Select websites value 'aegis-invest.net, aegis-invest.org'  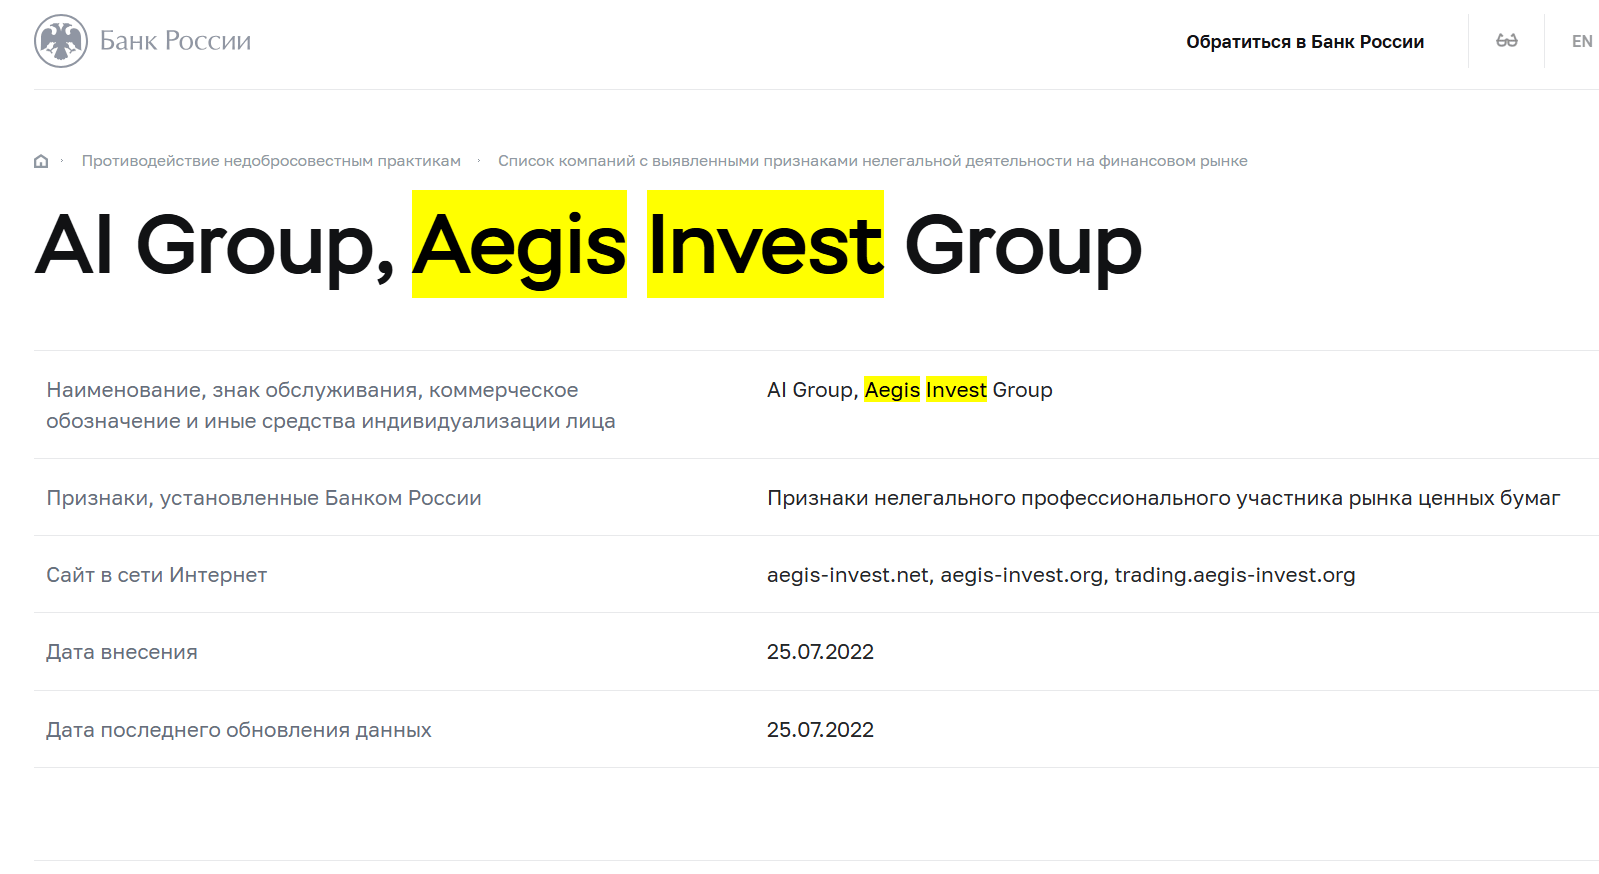click(1061, 575)
